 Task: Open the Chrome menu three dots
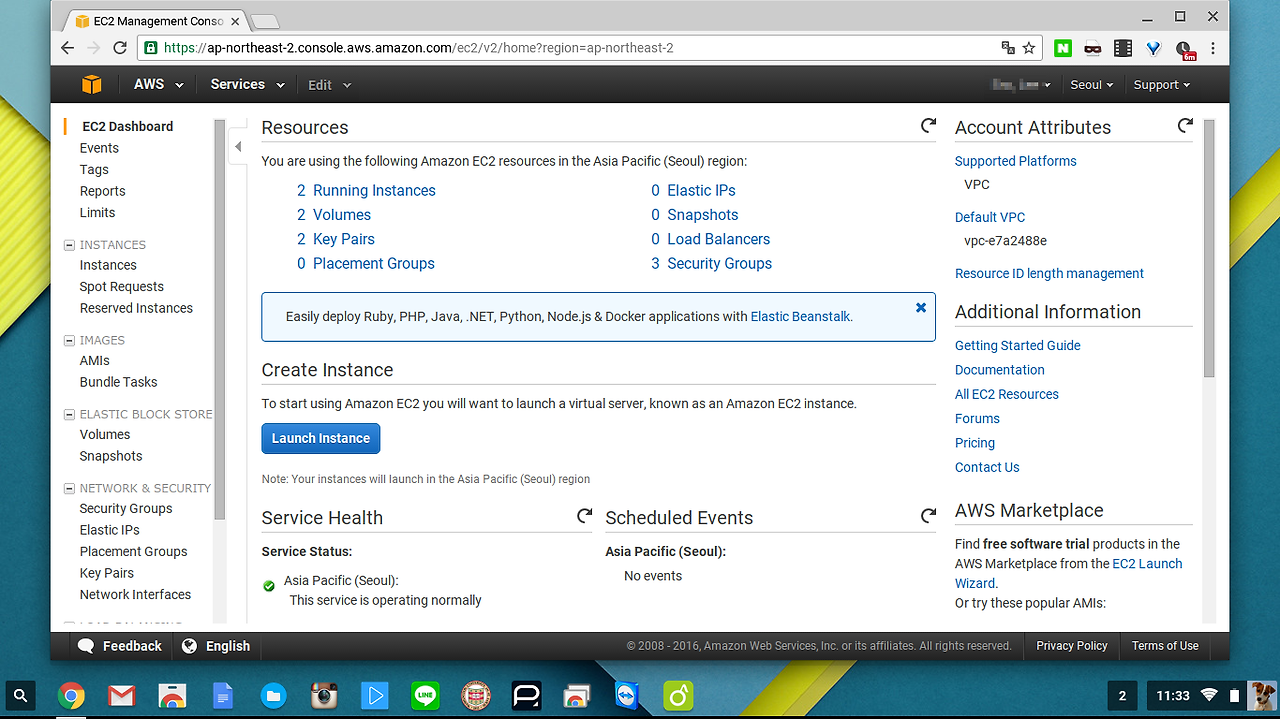1213,48
